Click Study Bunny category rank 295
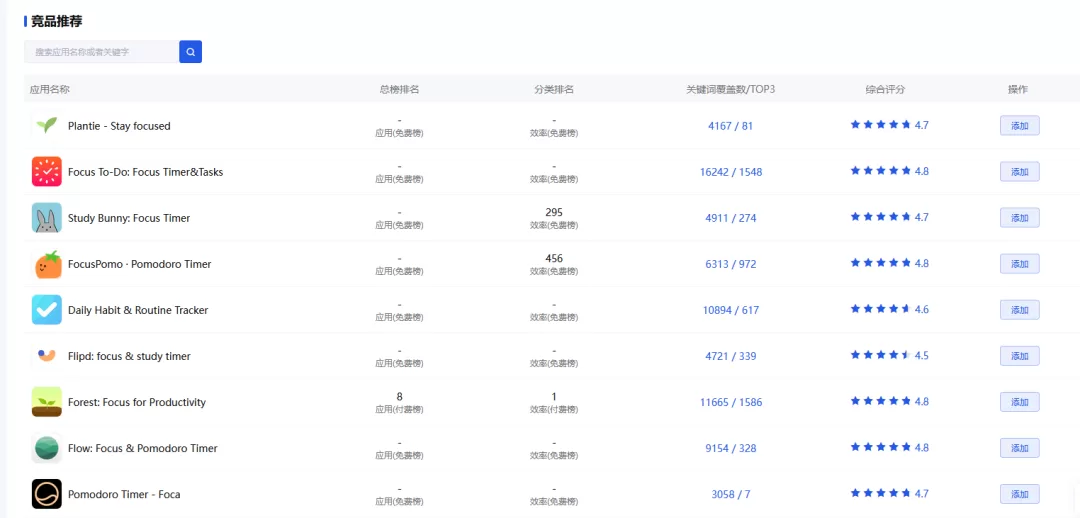Screen dimensions: 1080x518 pyautogui.click(x=554, y=212)
